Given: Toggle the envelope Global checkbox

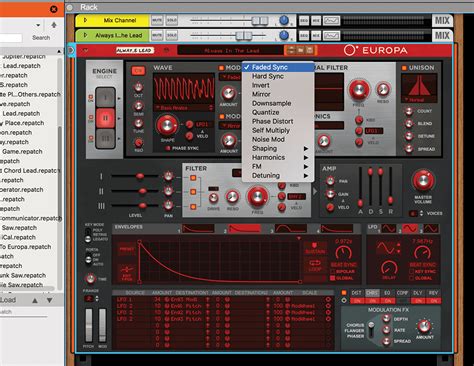Looking at the screenshot, I should (x=332, y=278).
